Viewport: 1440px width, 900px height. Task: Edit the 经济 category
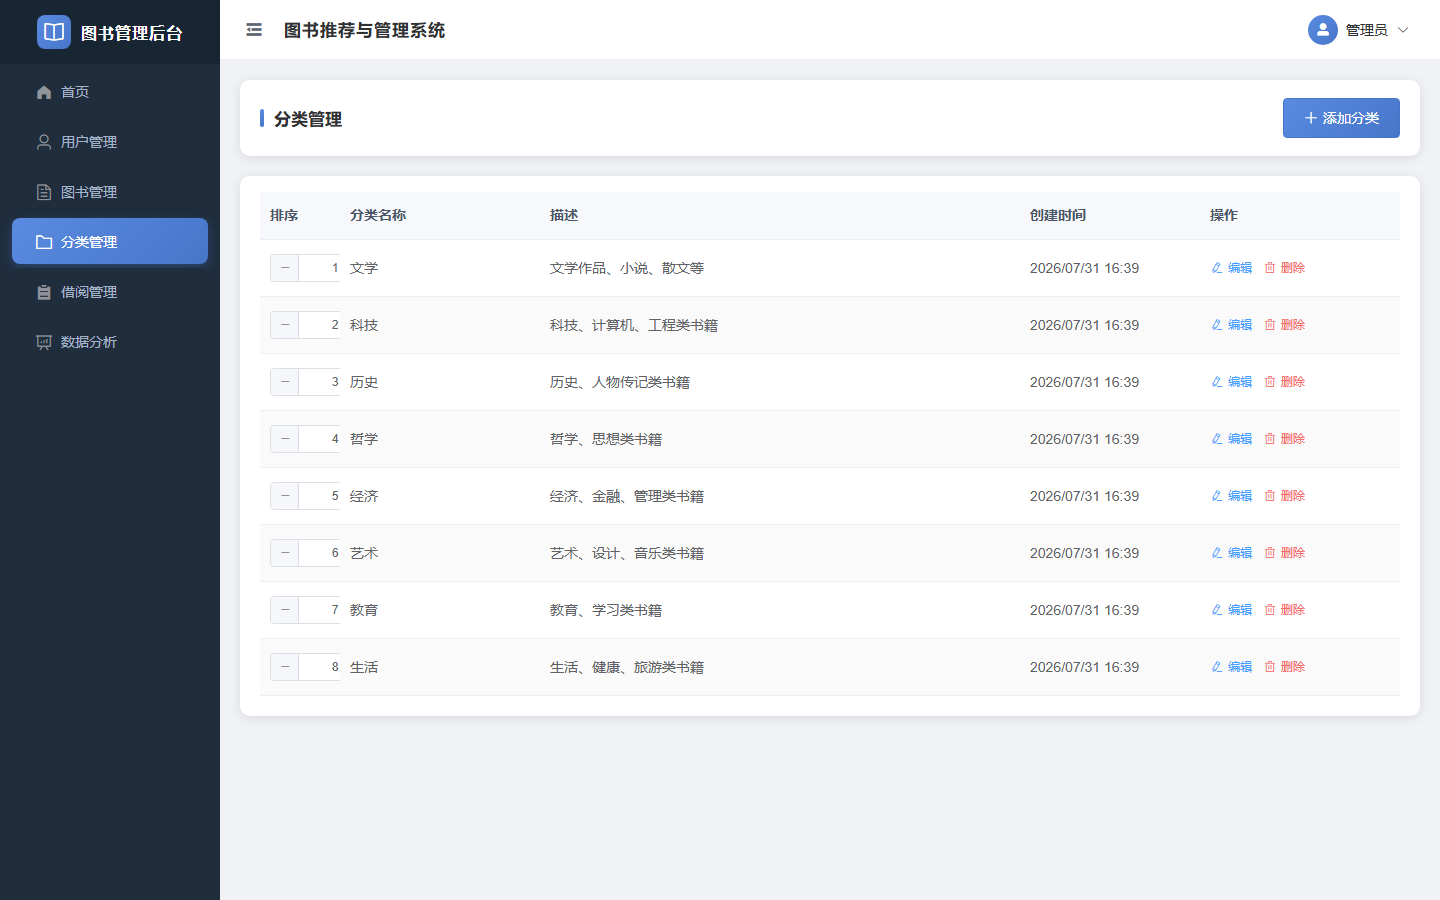click(x=1232, y=496)
